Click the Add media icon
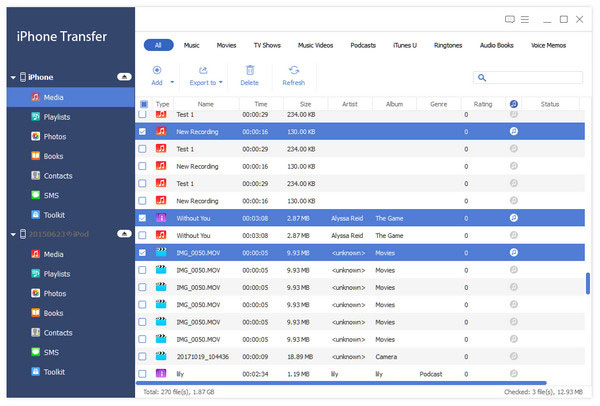 (157, 70)
